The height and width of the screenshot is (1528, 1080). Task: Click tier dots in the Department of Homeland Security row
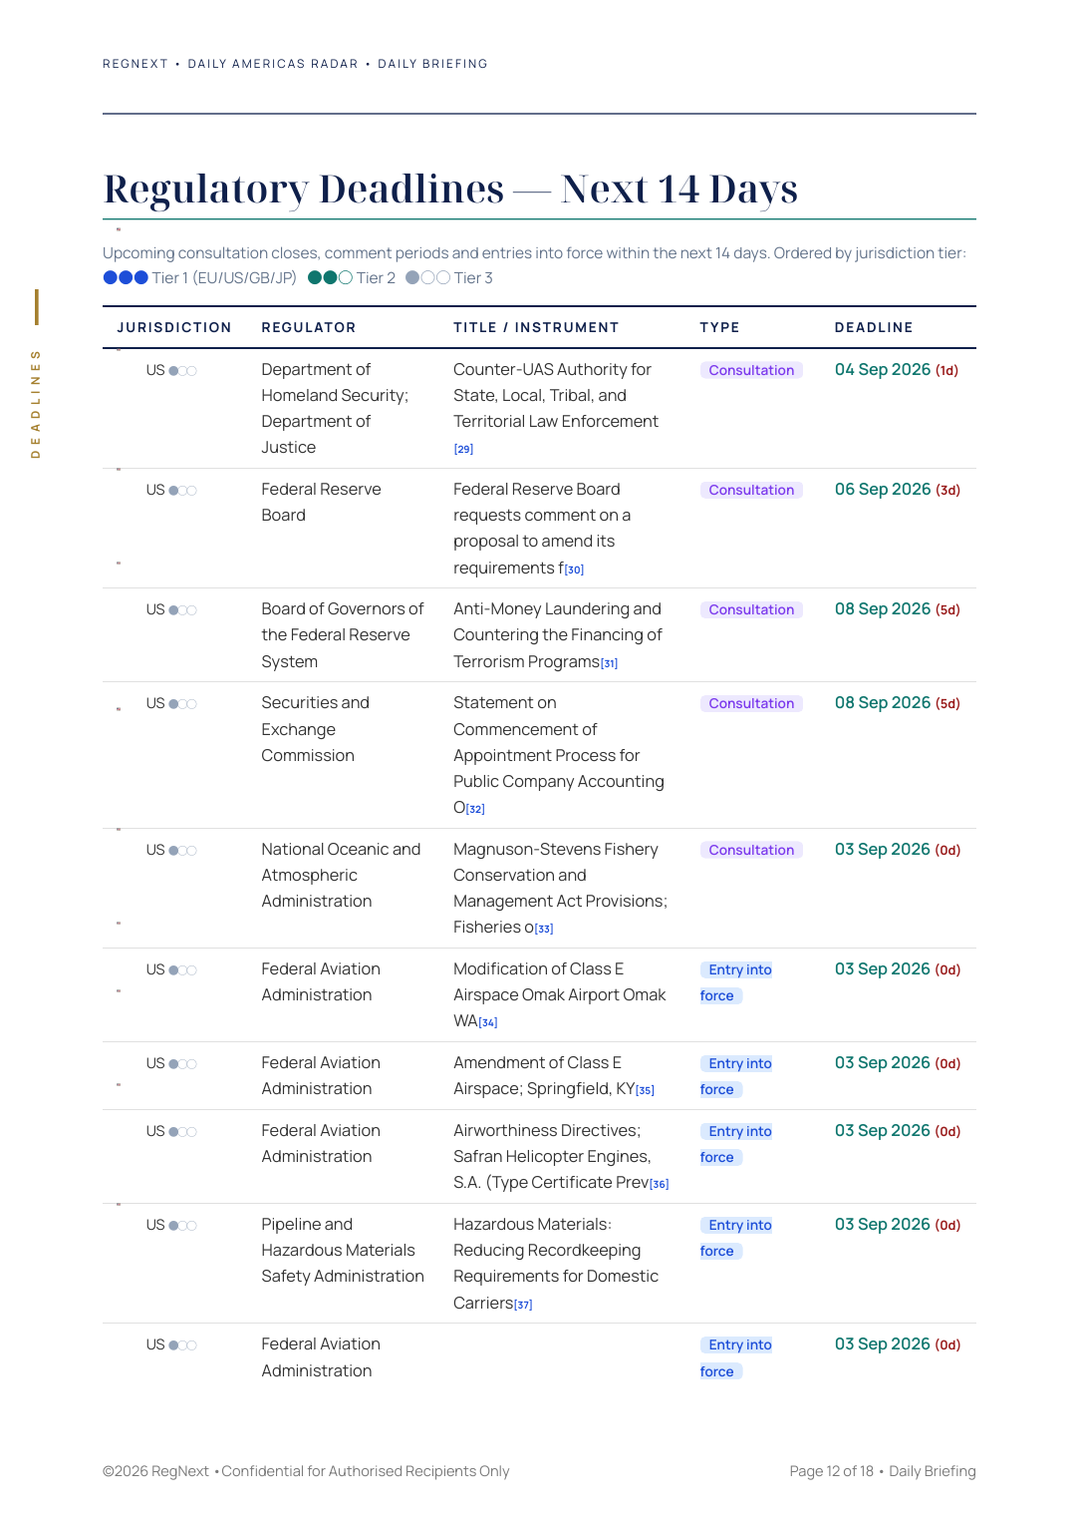(183, 371)
